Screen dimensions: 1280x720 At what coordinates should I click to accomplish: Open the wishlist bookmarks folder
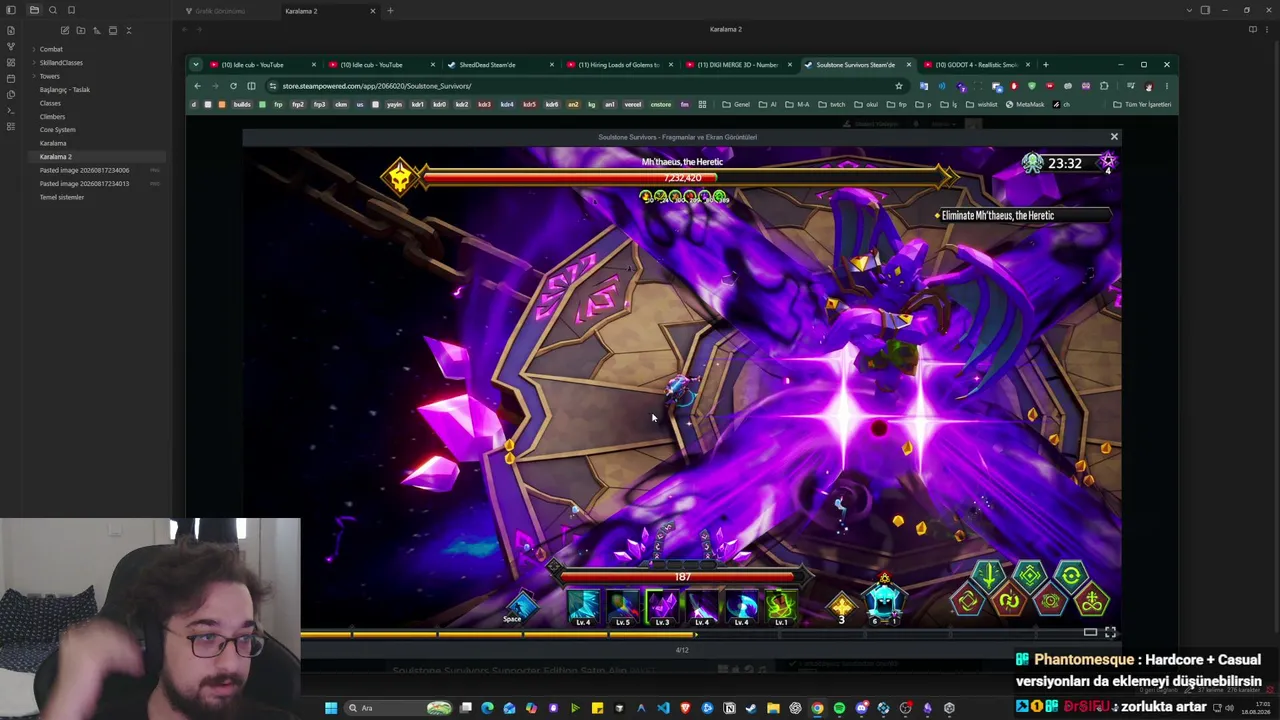[x=982, y=104]
